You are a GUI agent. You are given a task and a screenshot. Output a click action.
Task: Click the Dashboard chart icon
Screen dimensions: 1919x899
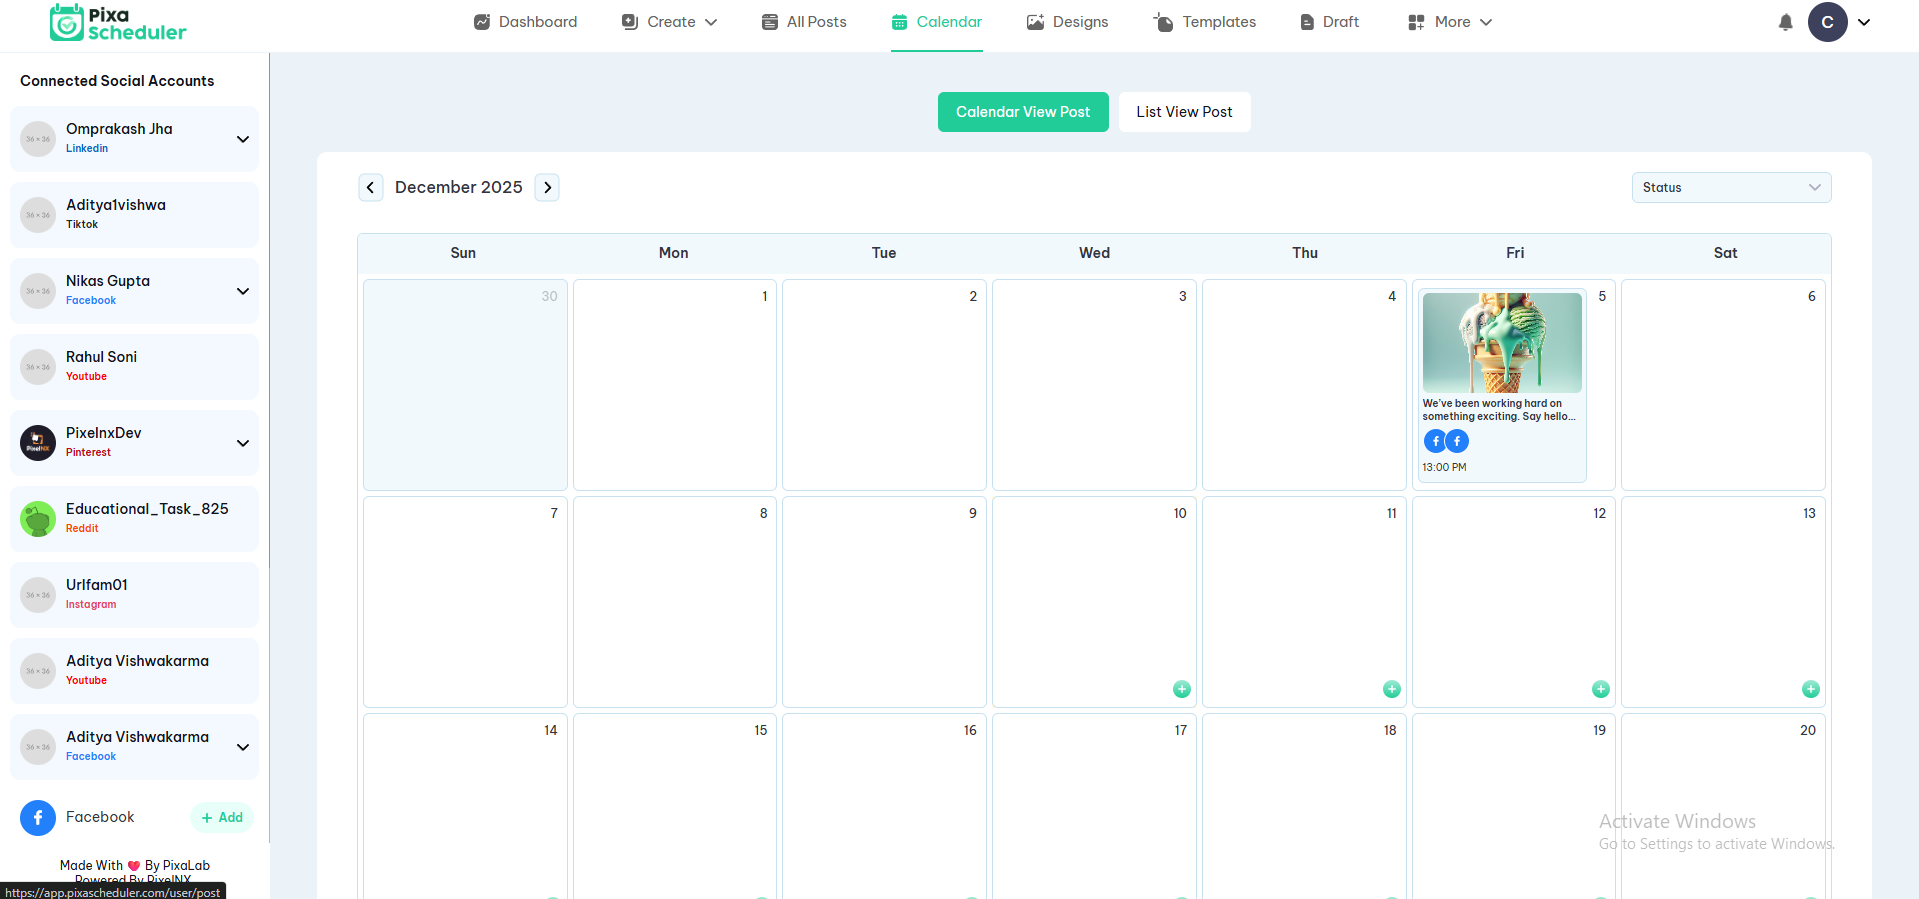pos(482,22)
